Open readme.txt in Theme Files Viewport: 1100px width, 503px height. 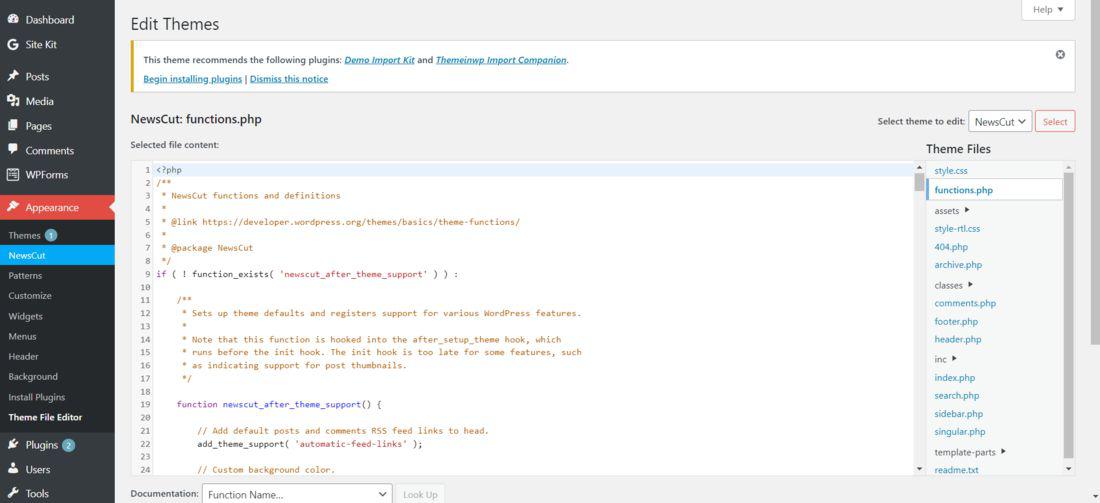tap(956, 470)
